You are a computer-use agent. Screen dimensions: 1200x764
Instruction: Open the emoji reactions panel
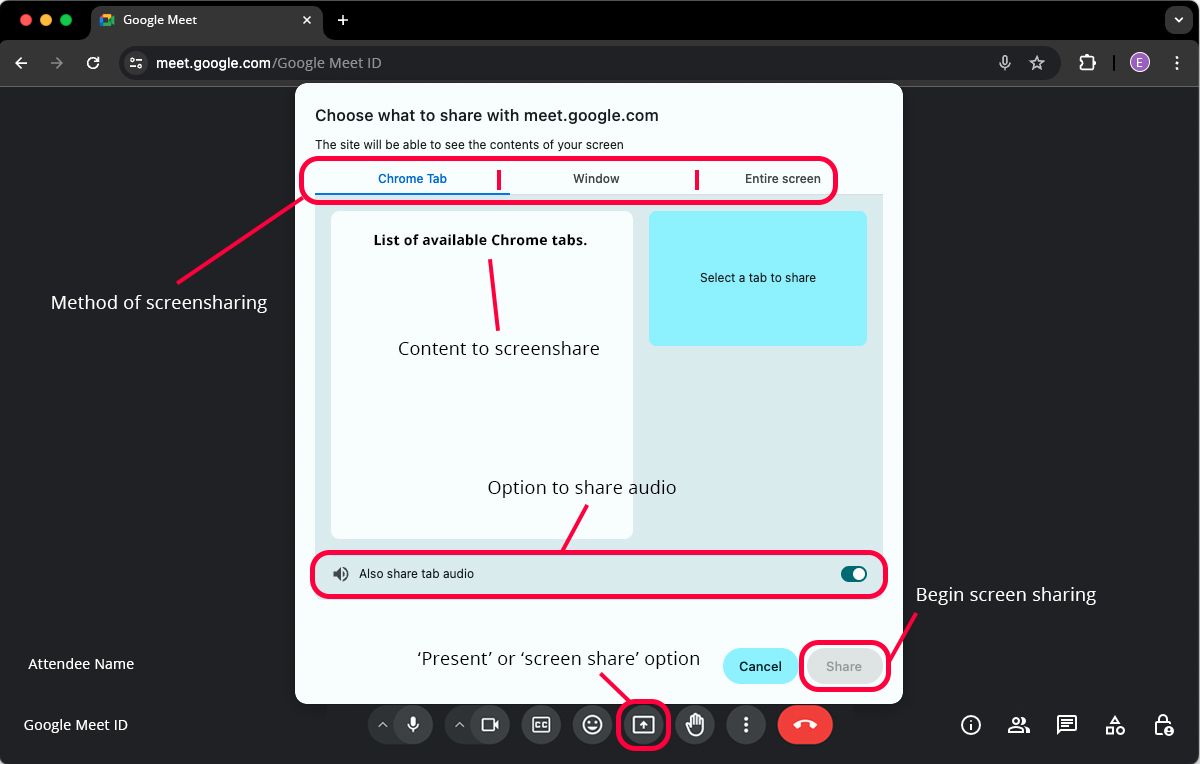pos(592,724)
